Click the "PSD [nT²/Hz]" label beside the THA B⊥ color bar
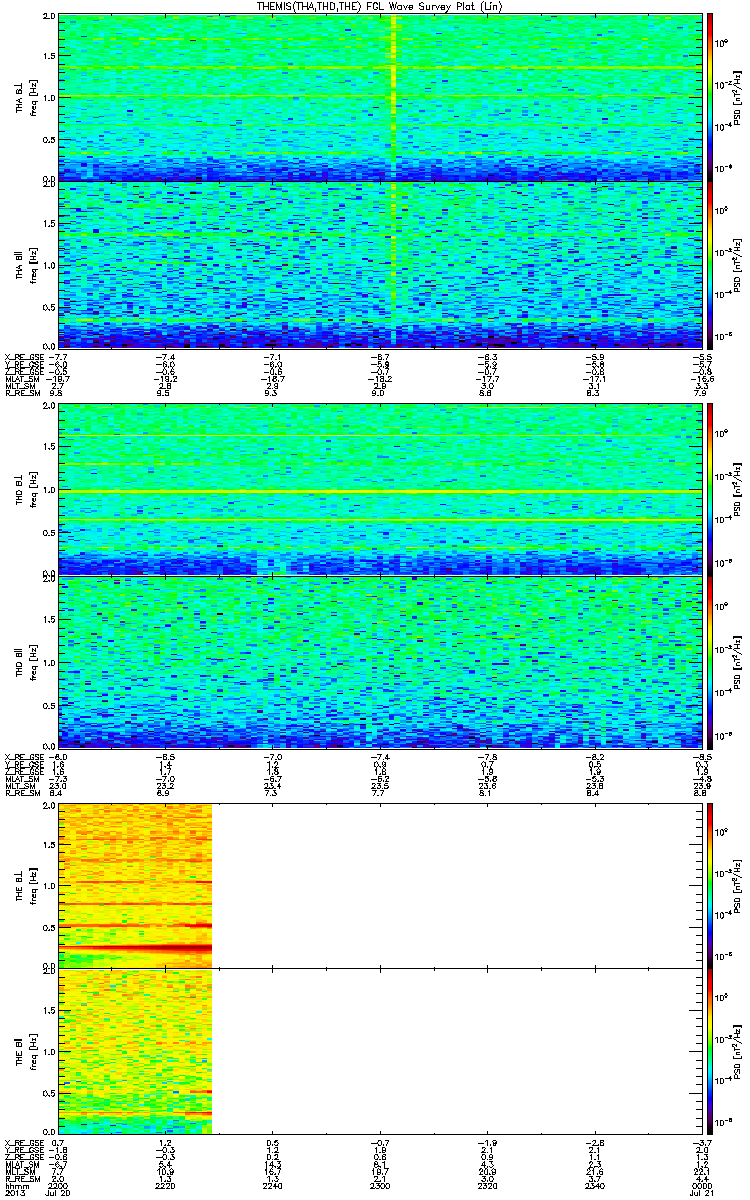Image resolution: width=750 pixels, height=1200 pixels. point(737,98)
